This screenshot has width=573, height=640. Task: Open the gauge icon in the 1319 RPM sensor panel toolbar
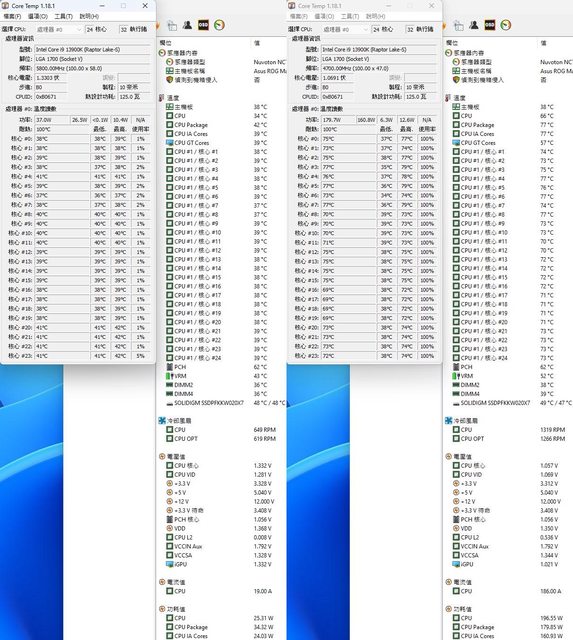(506, 25)
